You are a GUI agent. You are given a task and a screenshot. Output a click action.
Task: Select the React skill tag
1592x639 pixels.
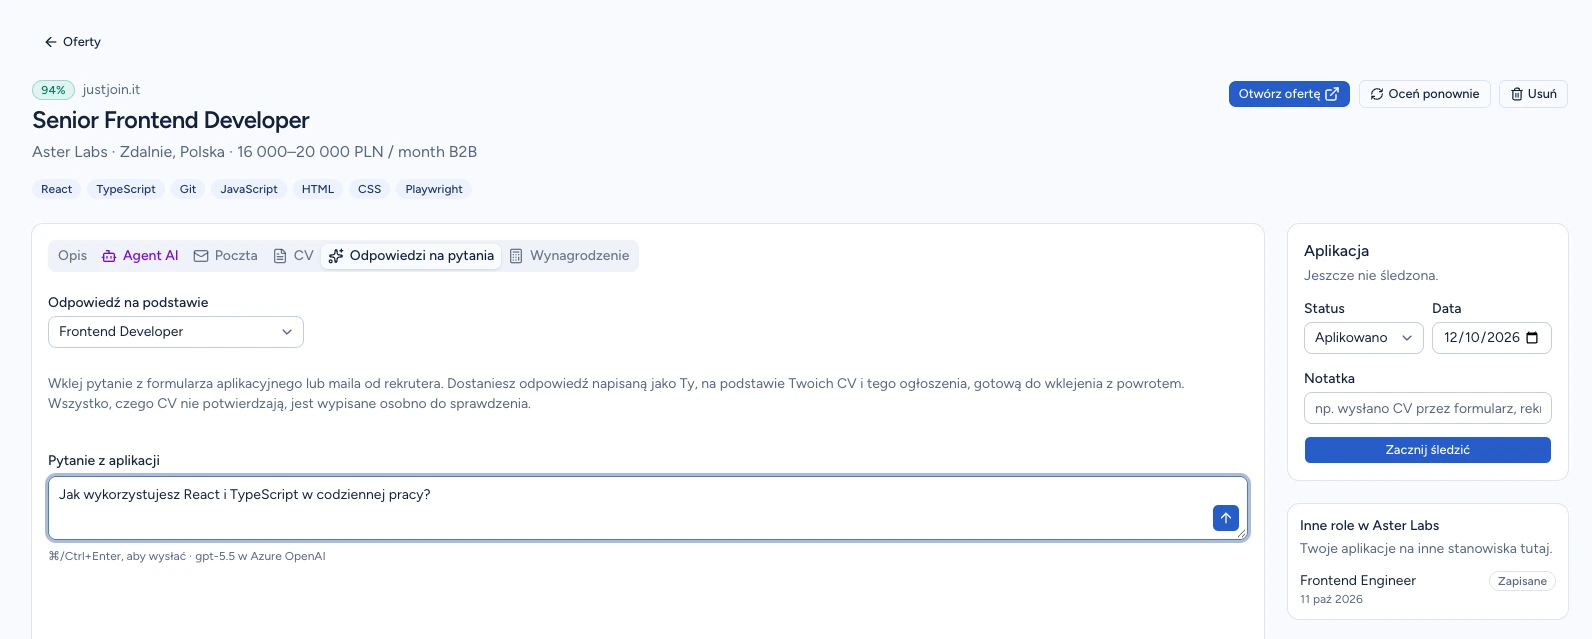point(57,189)
